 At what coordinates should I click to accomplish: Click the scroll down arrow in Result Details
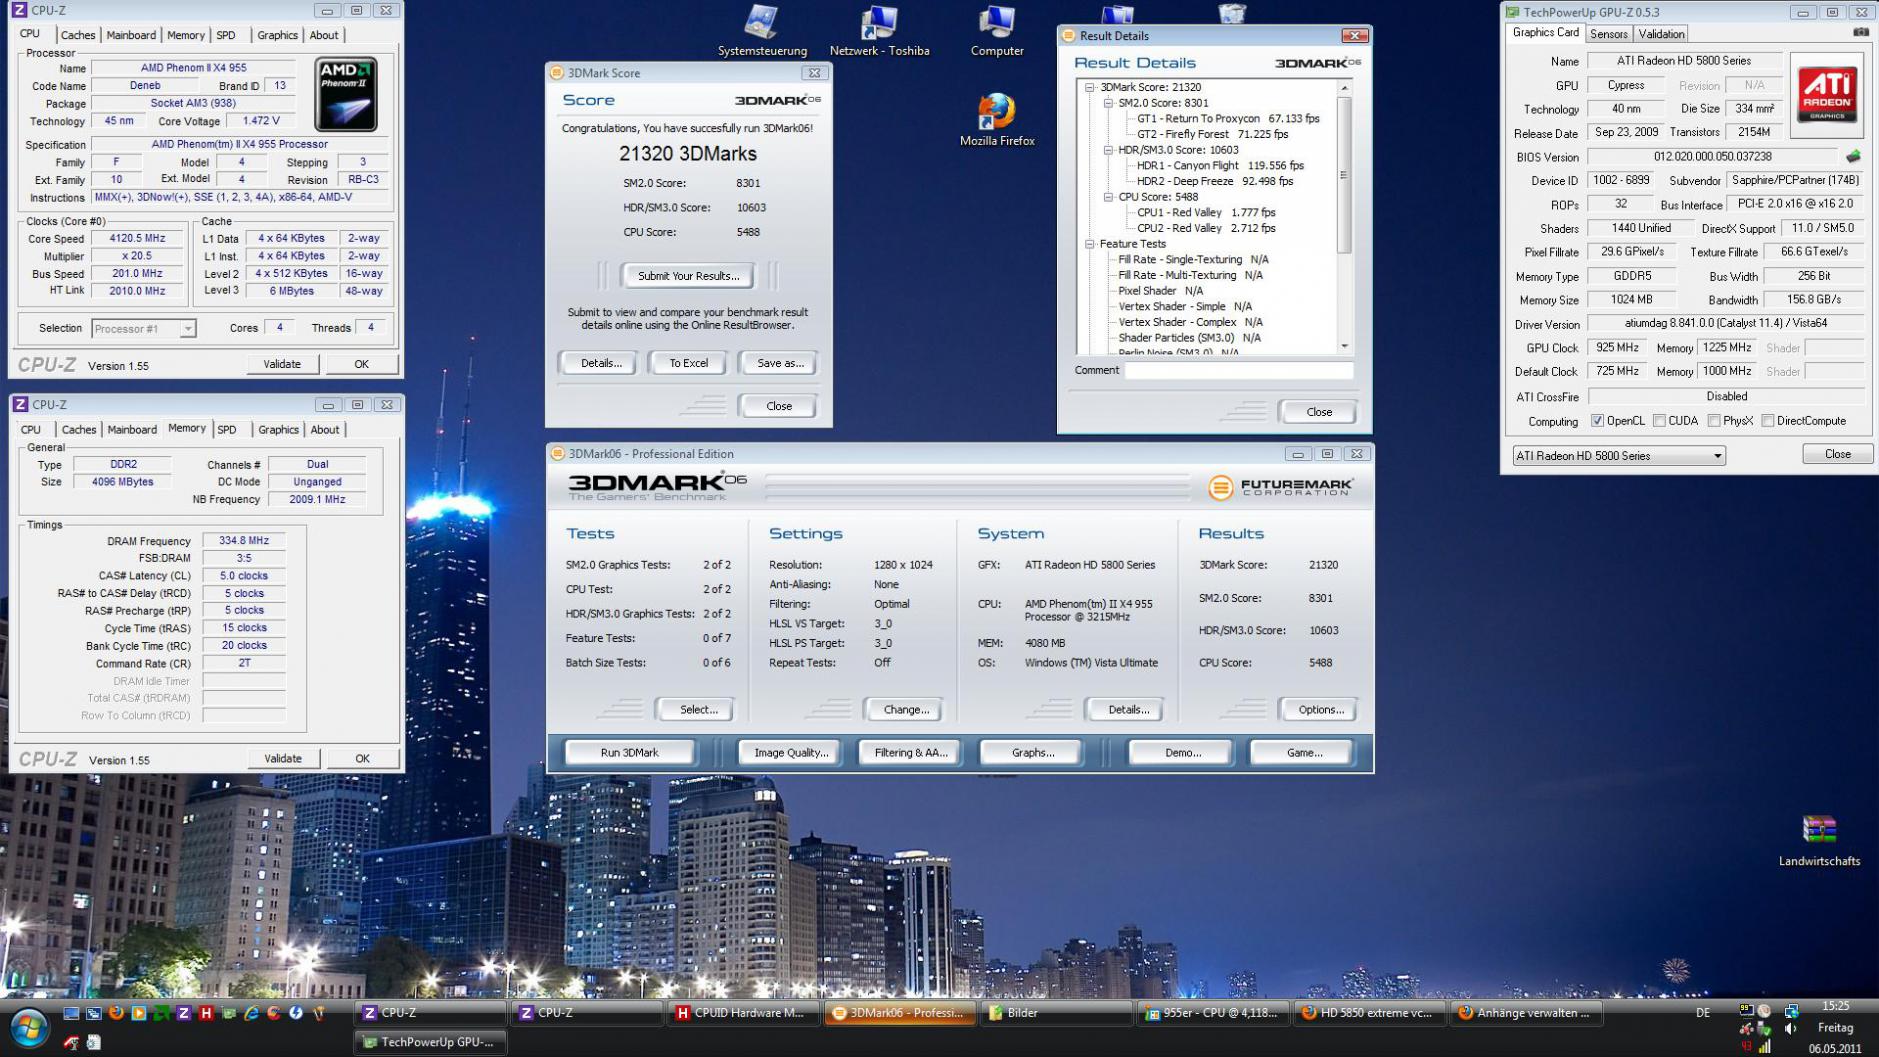pos(1344,346)
